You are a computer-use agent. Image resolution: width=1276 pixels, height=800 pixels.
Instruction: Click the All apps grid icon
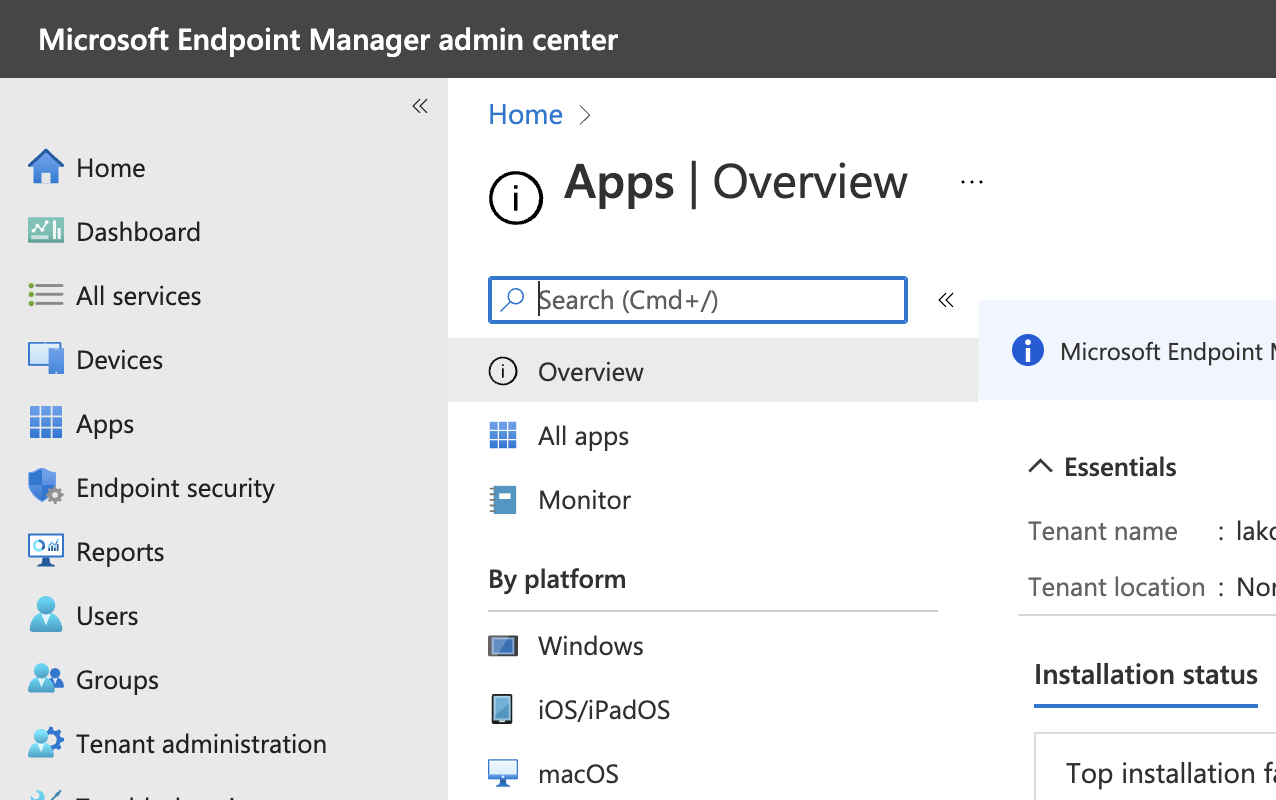pos(503,435)
